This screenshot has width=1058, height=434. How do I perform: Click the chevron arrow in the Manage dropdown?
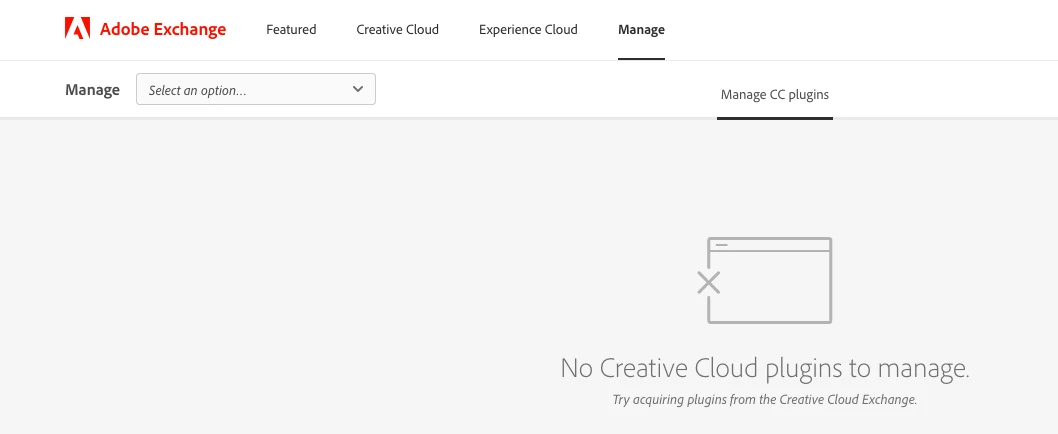(x=358, y=89)
